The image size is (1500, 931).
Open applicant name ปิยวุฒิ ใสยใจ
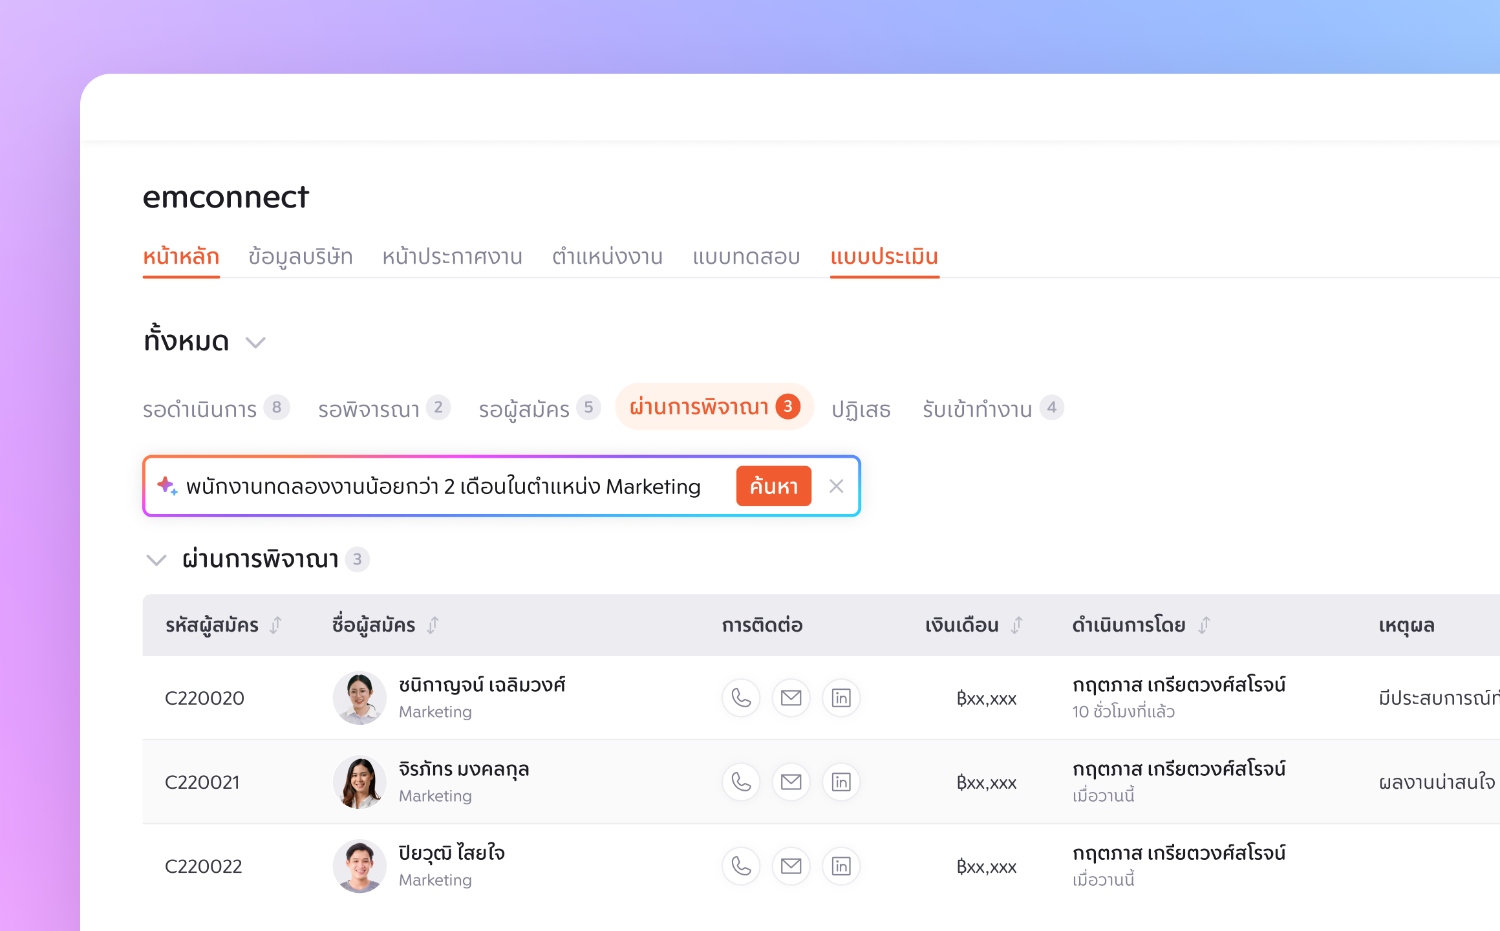pyautogui.click(x=451, y=853)
